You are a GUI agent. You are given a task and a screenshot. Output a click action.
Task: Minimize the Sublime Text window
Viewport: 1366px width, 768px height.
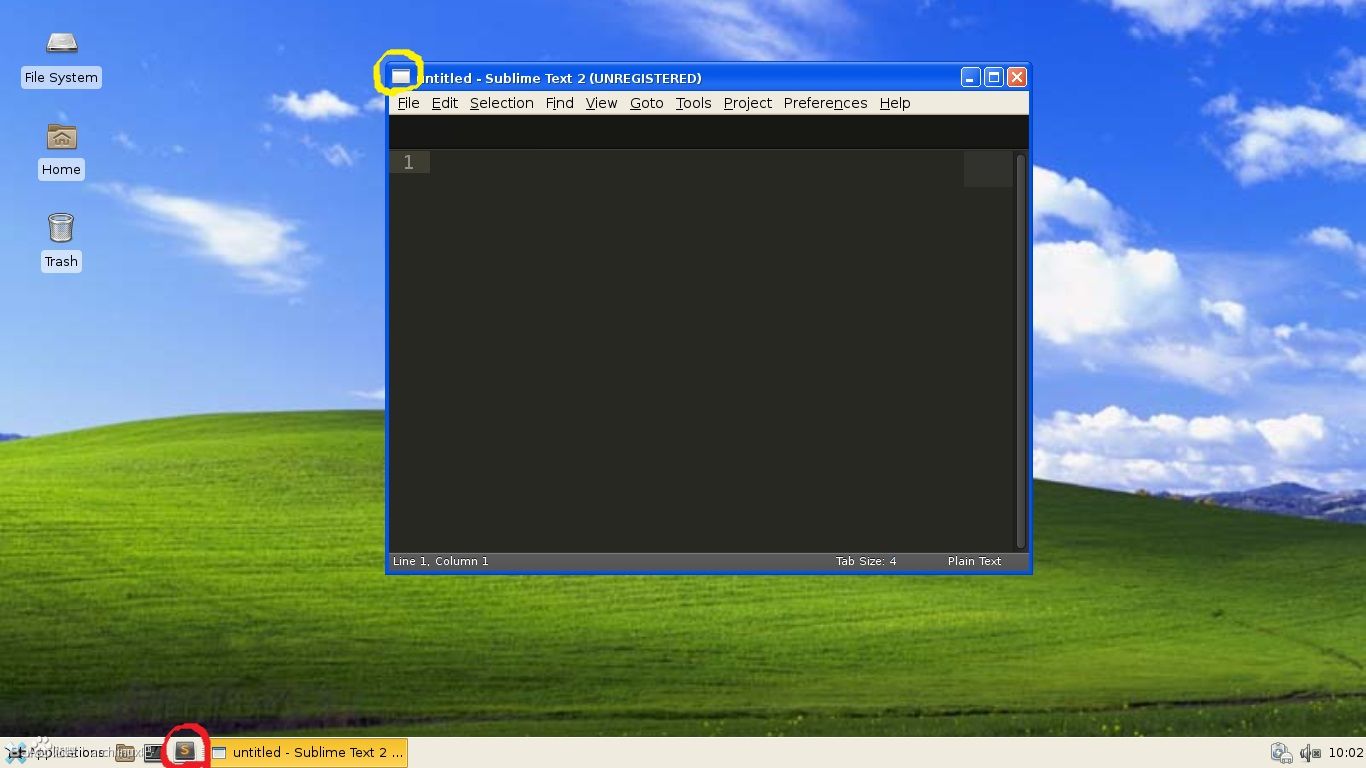click(x=970, y=77)
